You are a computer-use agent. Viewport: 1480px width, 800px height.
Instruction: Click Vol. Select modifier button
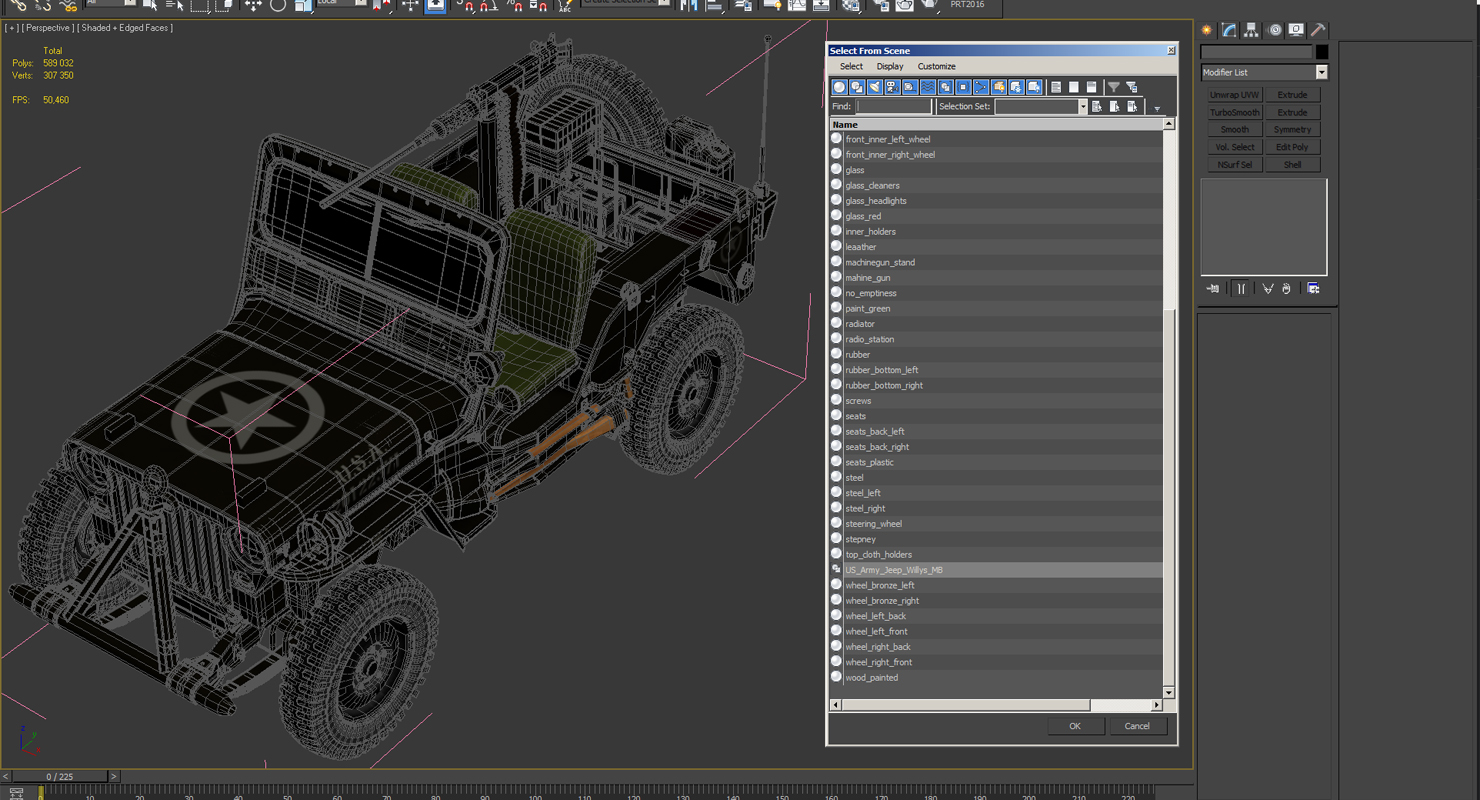coord(1235,147)
